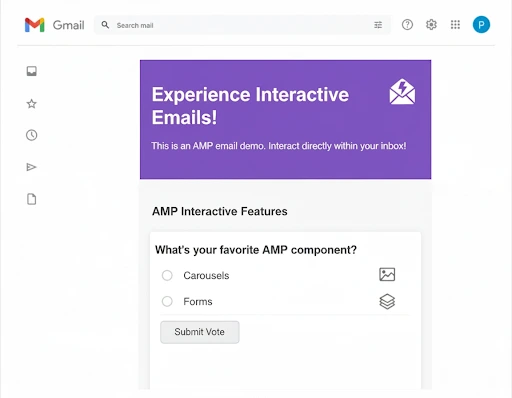The width and height of the screenshot is (512, 398).
Task: Open Sent mail in sidebar
Action: pos(31,167)
